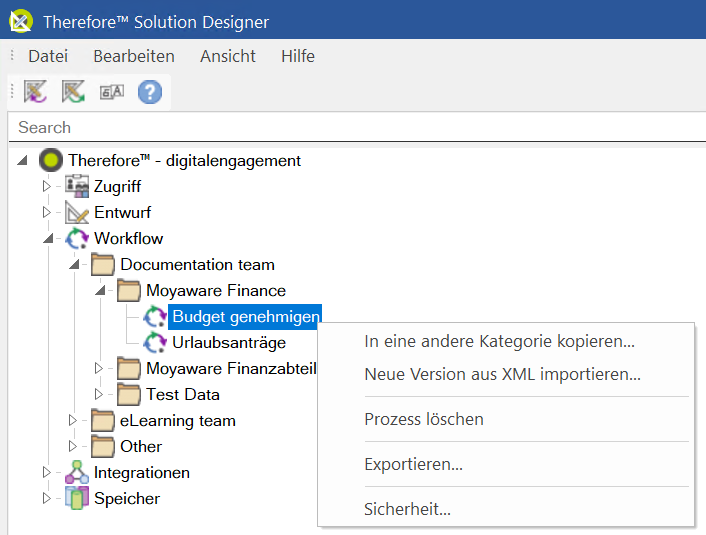The width and height of the screenshot is (706, 535).
Task: Open help via the blue question mark icon
Action: (150, 92)
